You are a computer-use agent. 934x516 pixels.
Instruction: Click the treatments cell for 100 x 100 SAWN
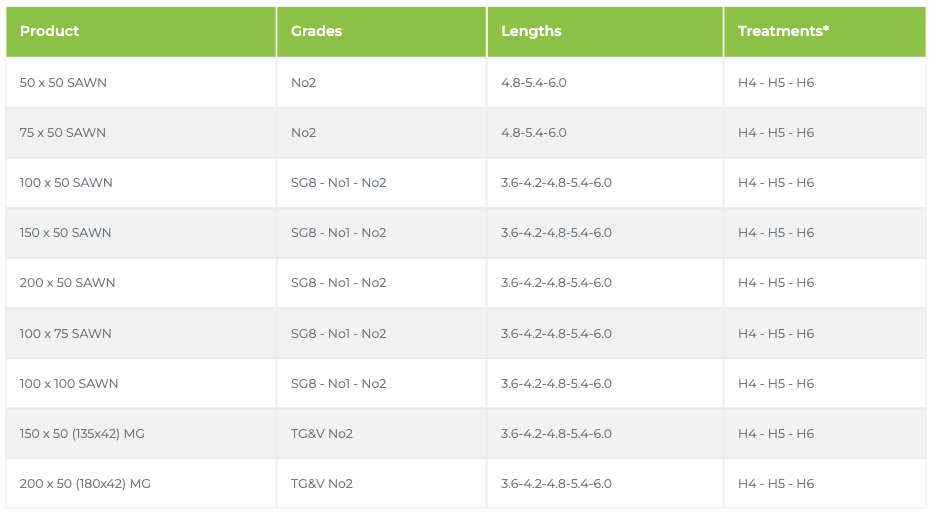pos(776,383)
